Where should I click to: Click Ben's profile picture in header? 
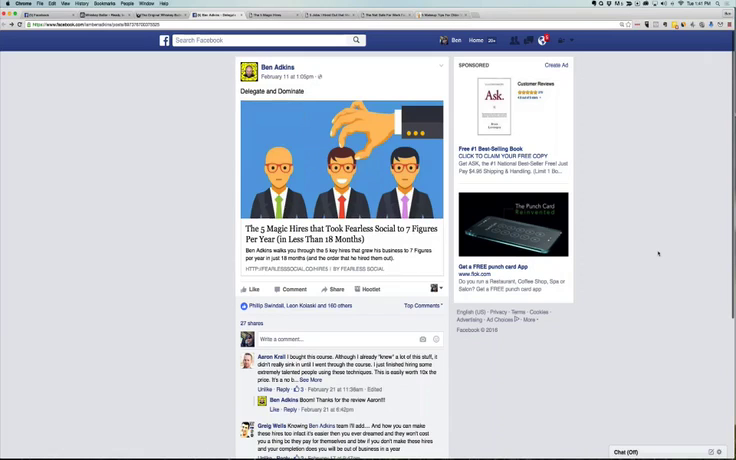pyautogui.click(x=444, y=40)
